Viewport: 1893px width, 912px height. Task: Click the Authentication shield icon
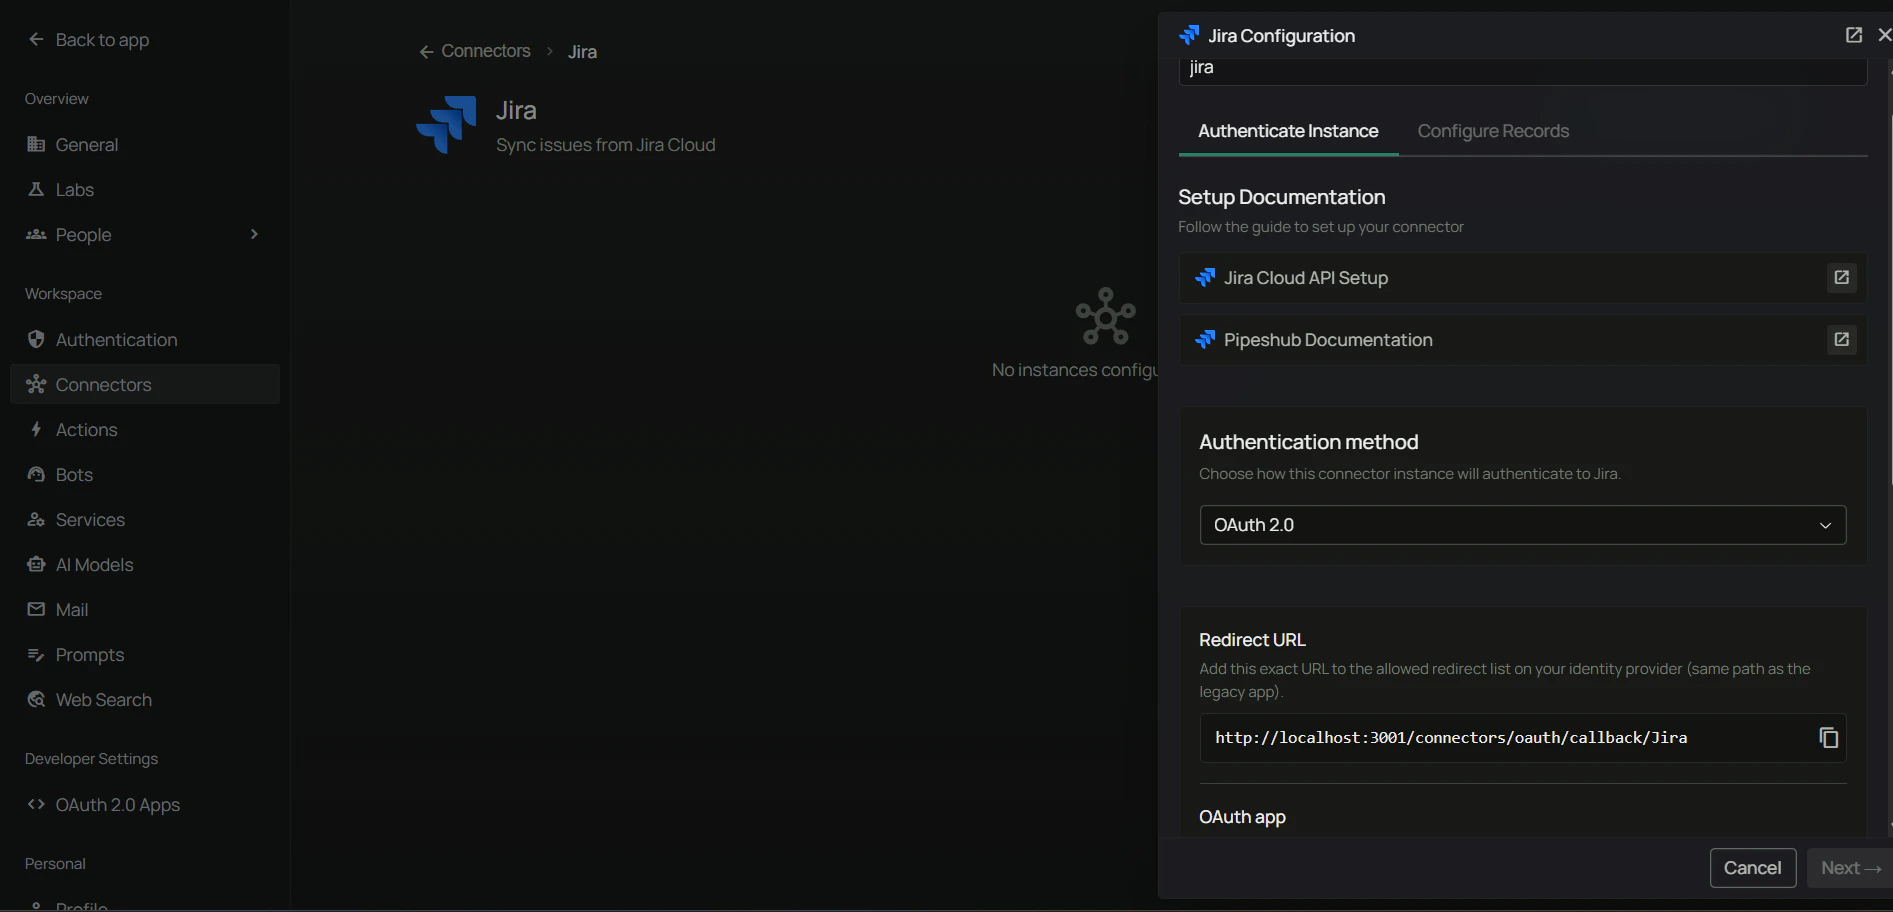[x=36, y=339]
